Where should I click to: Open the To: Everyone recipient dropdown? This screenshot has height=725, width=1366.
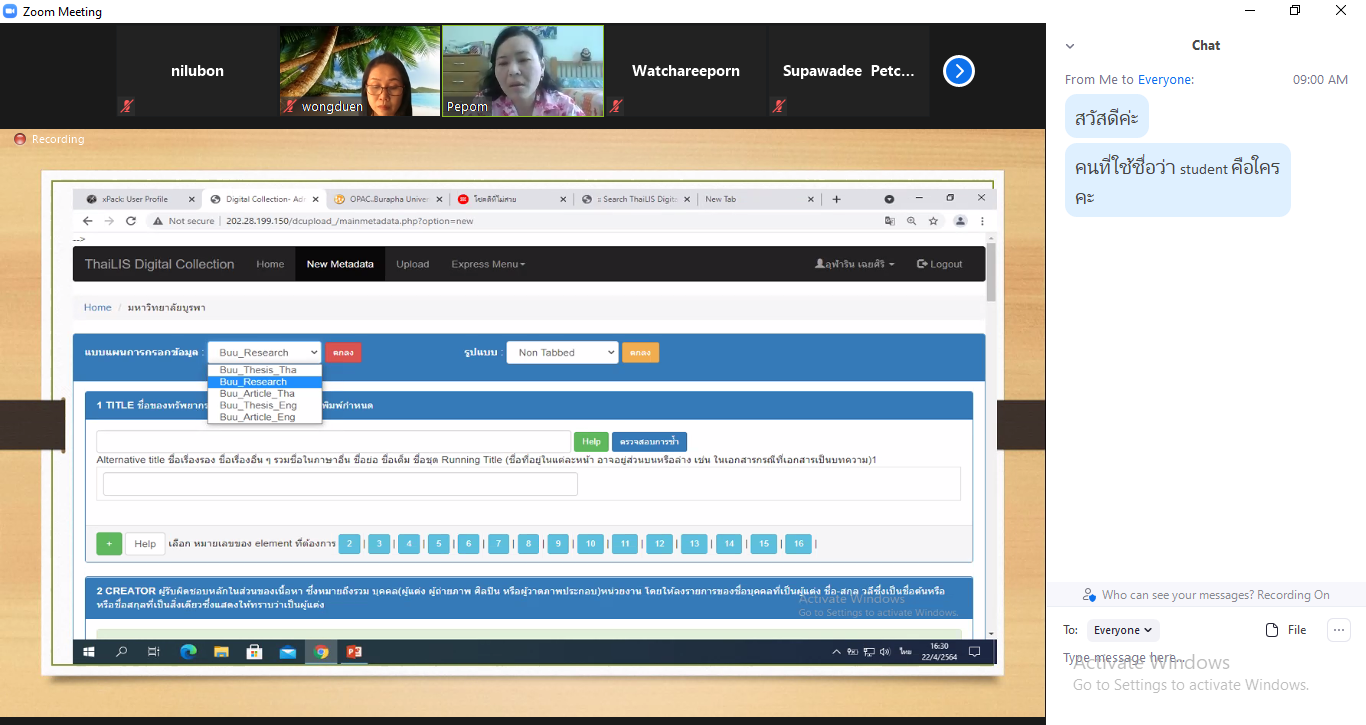click(x=1123, y=630)
